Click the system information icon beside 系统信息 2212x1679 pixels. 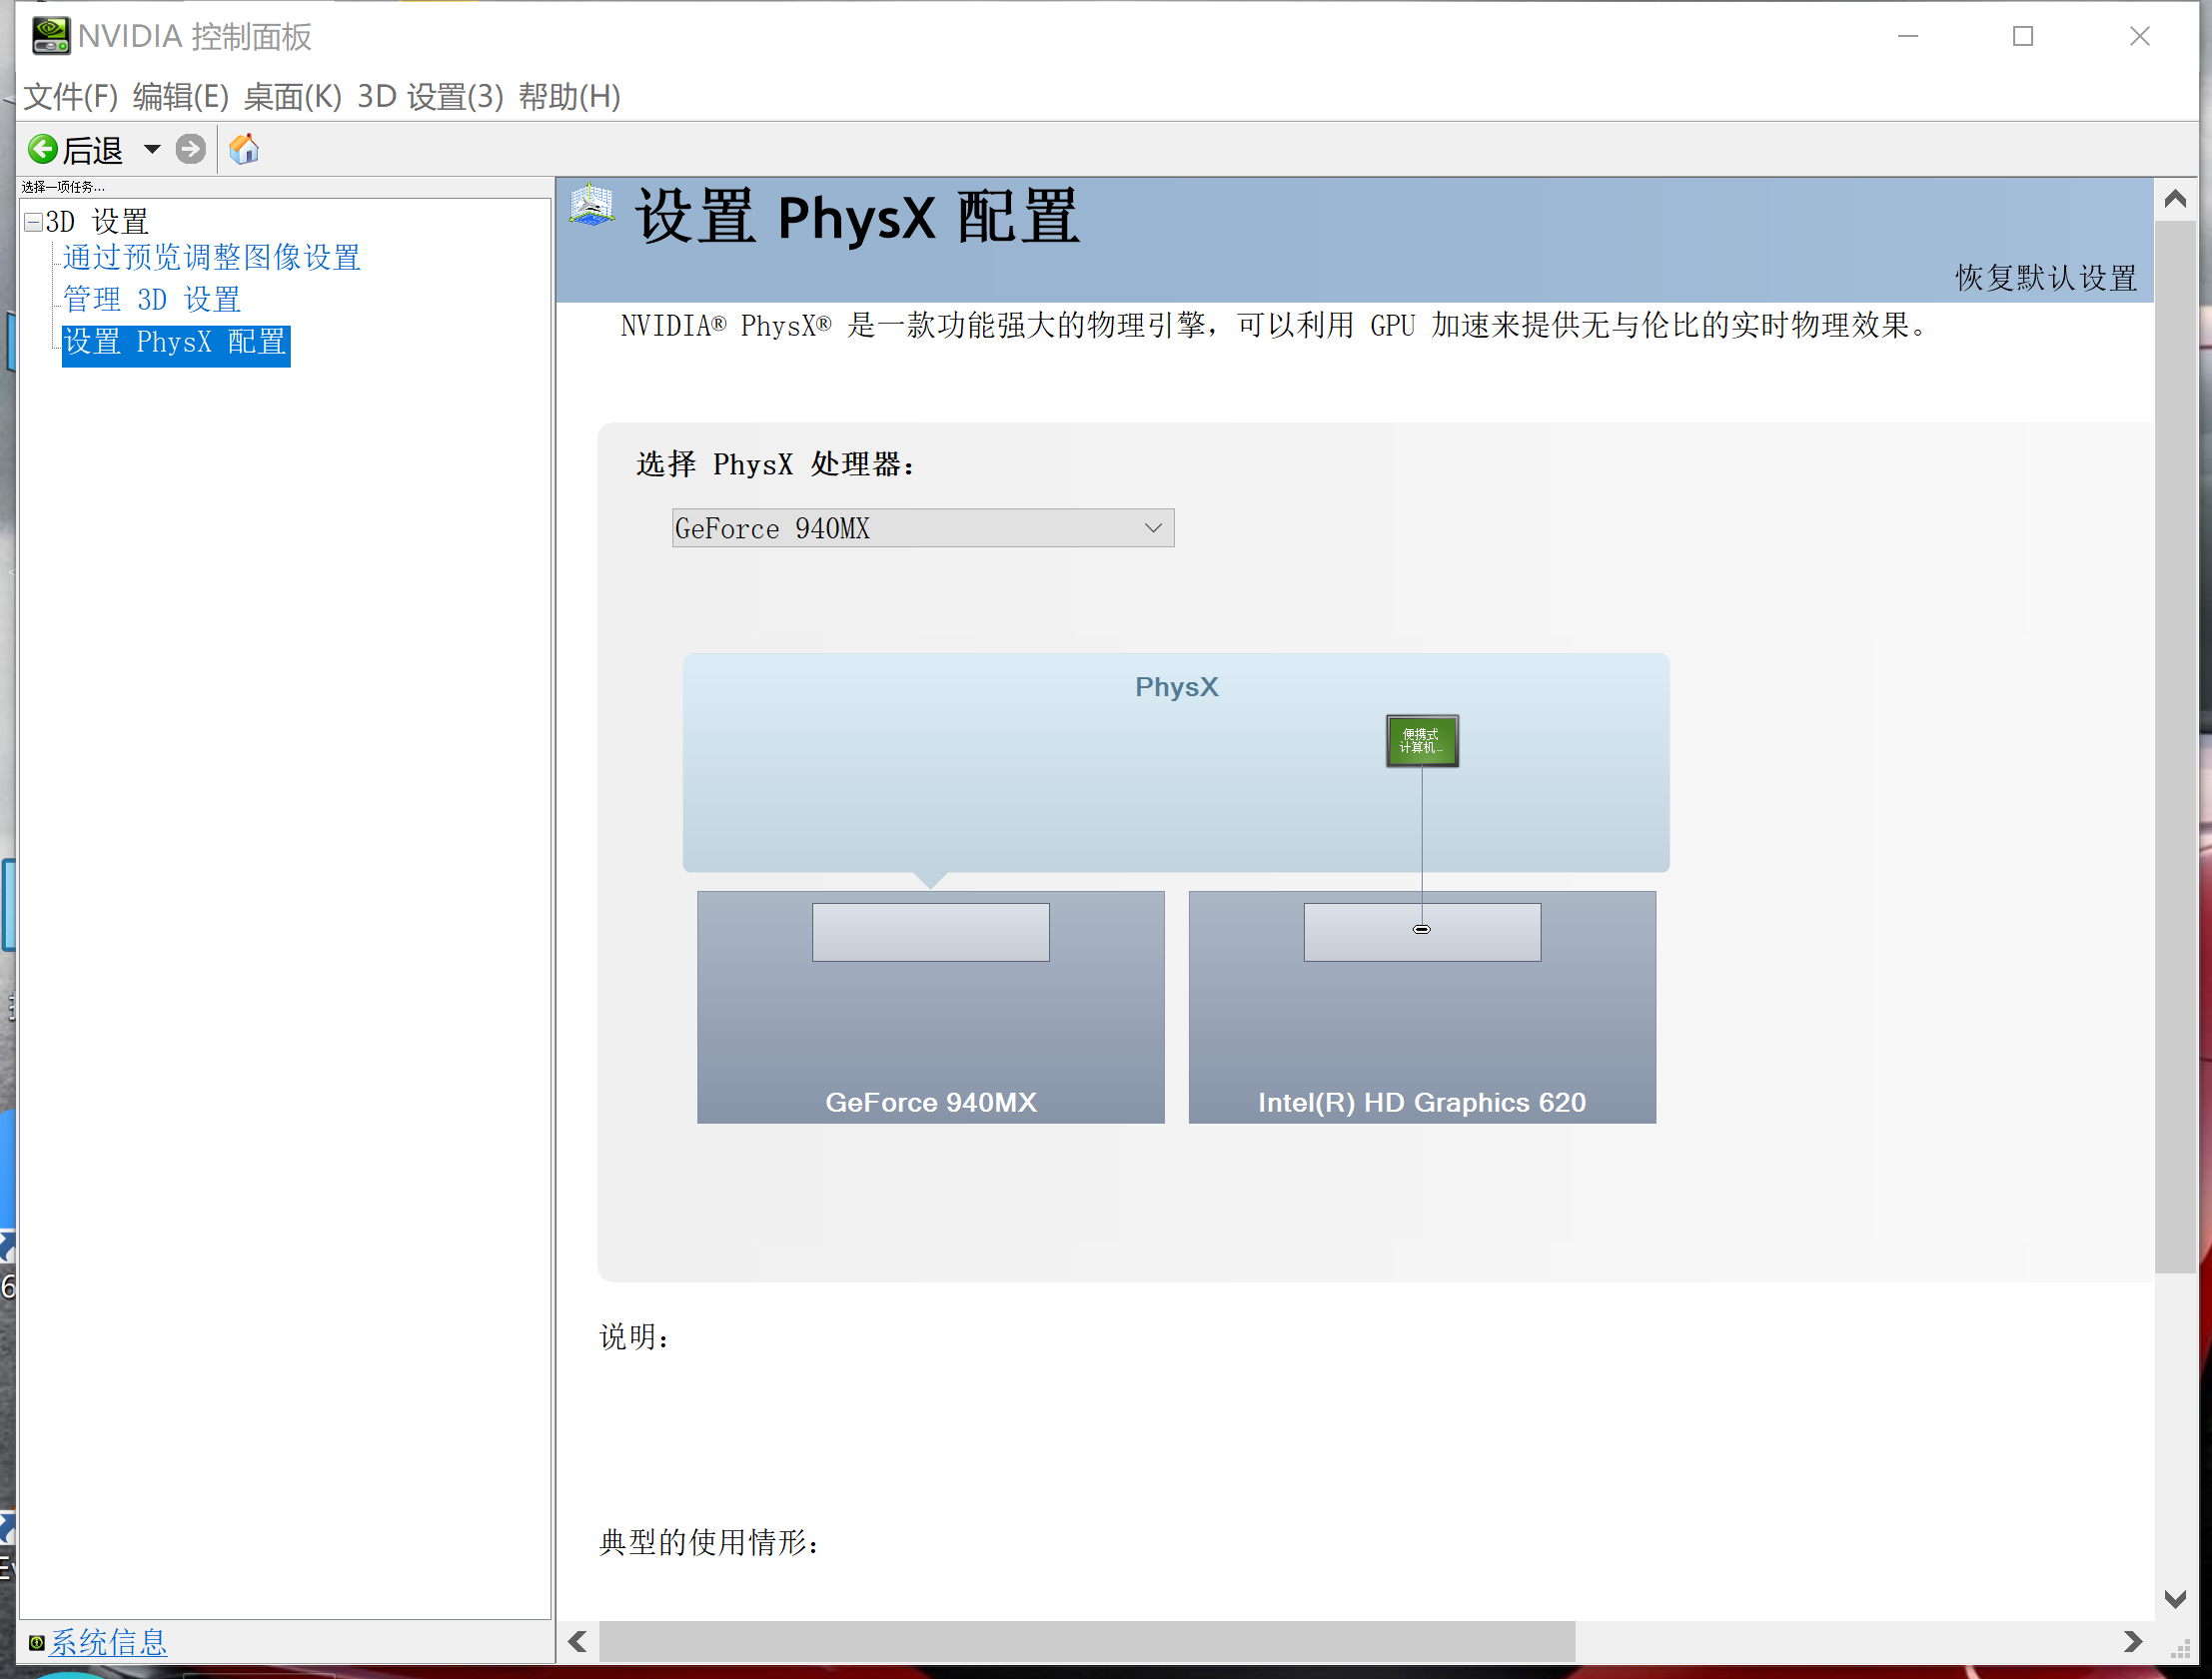37,1642
